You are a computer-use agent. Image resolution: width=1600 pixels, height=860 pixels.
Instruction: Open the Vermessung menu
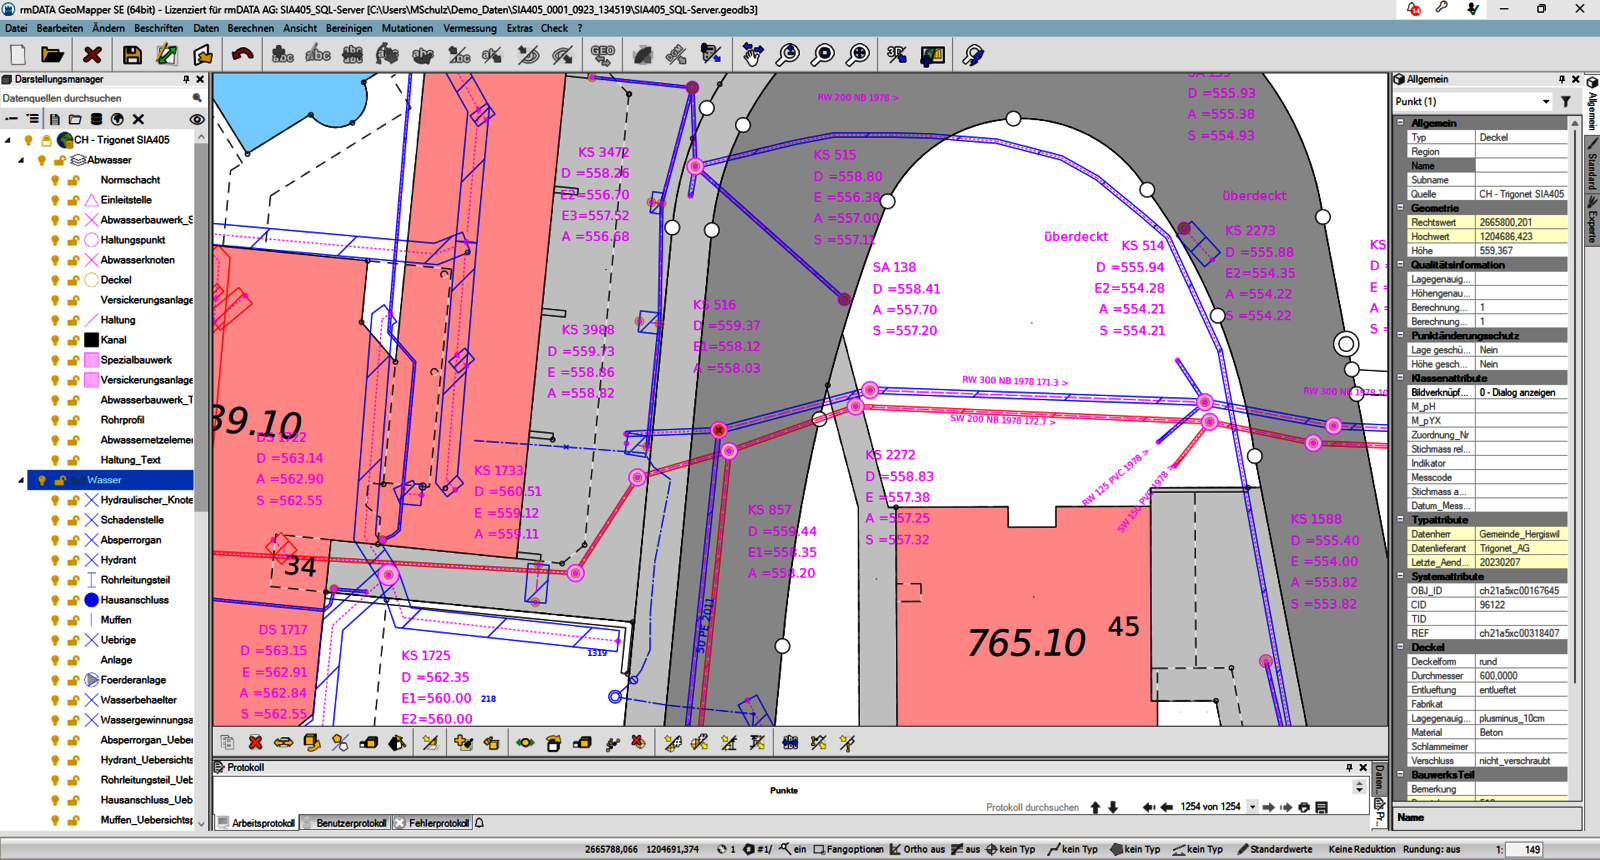(469, 28)
